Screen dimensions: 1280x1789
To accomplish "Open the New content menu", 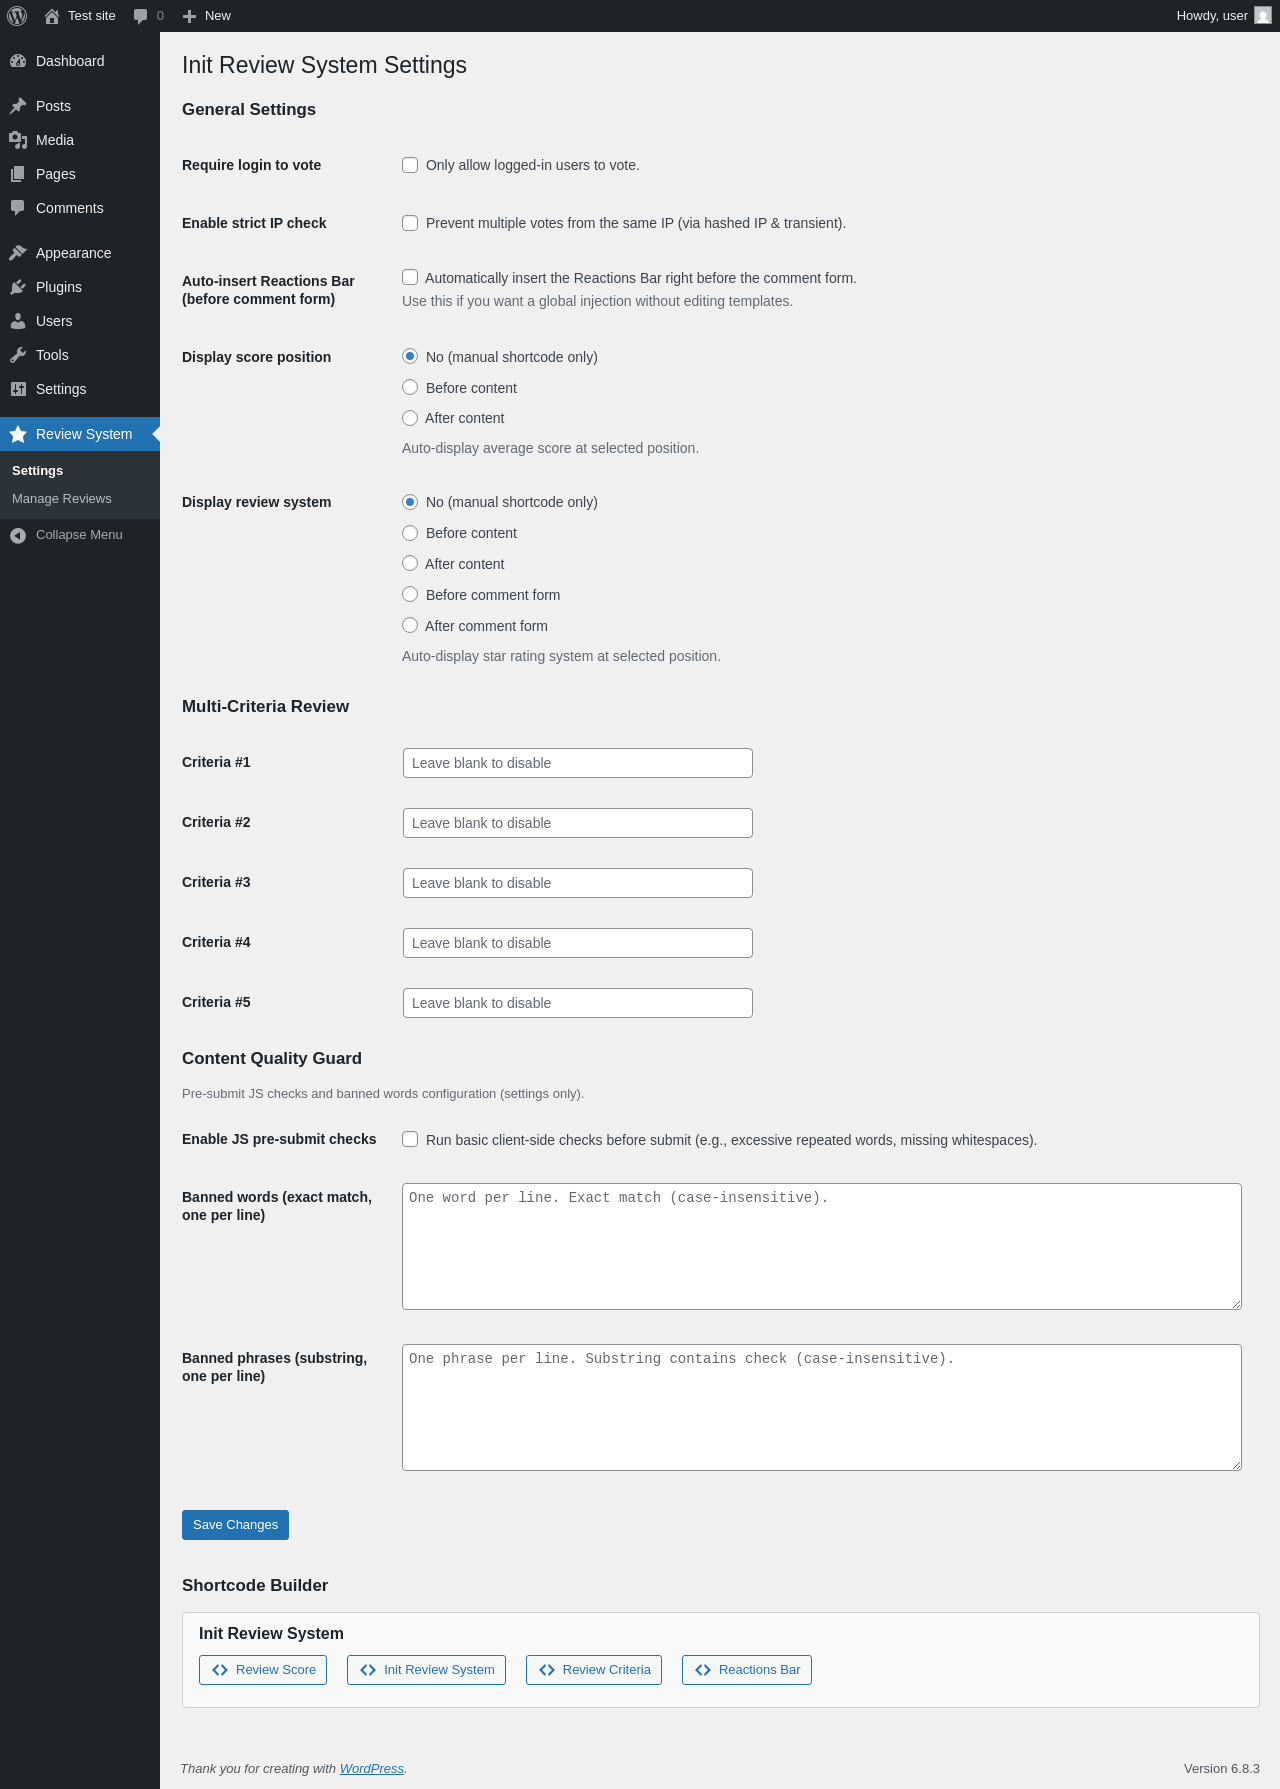I will click(207, 16).
